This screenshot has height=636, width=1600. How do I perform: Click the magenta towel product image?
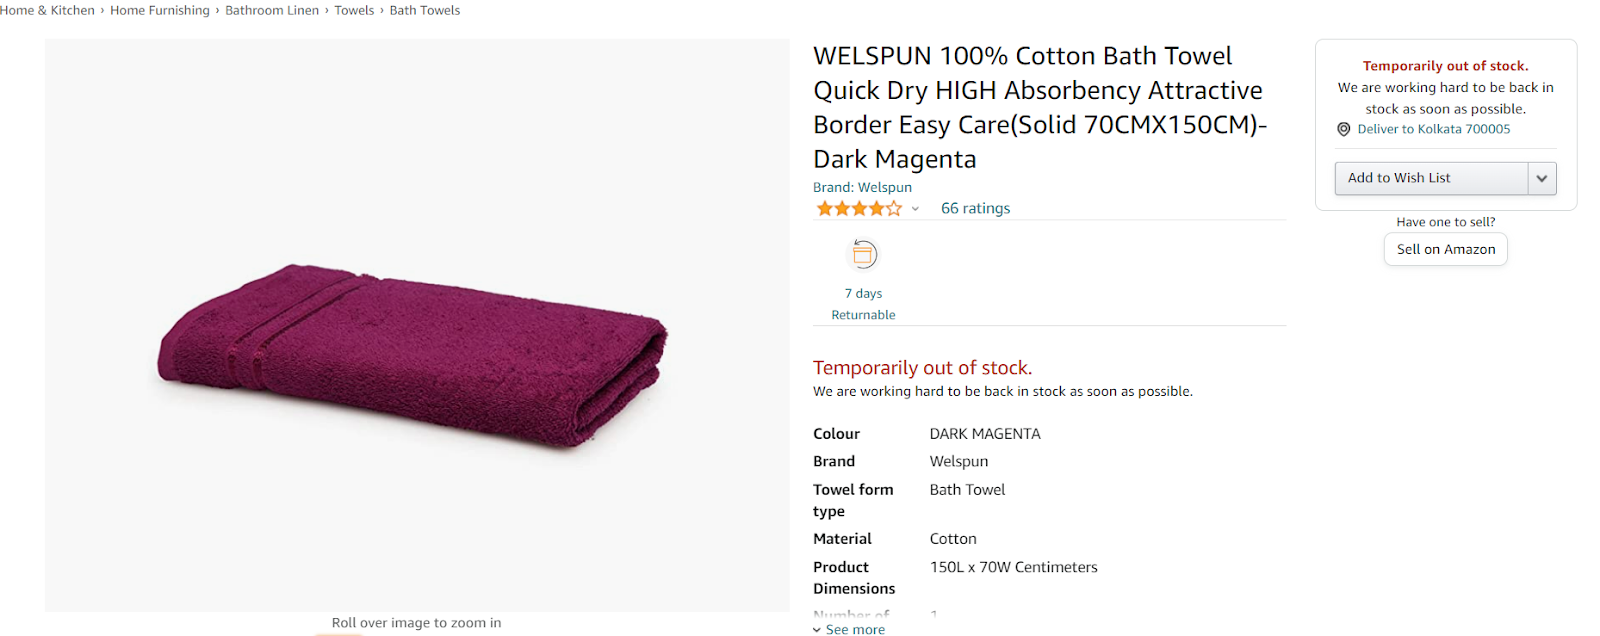click(412, 355)
